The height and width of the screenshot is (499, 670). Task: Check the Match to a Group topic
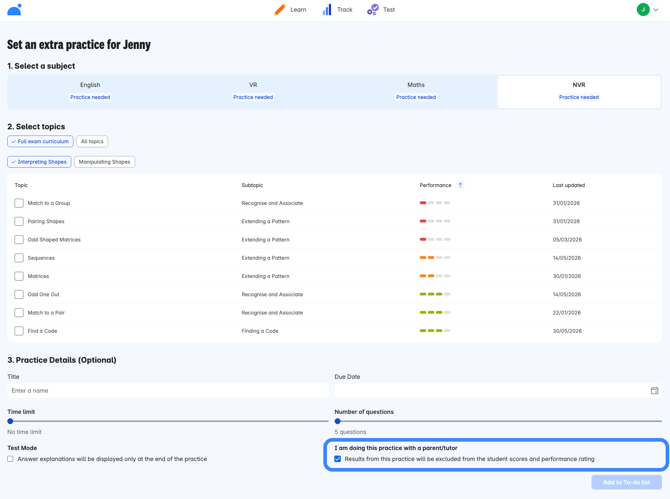pyautogui.click(x=19, y=203)
